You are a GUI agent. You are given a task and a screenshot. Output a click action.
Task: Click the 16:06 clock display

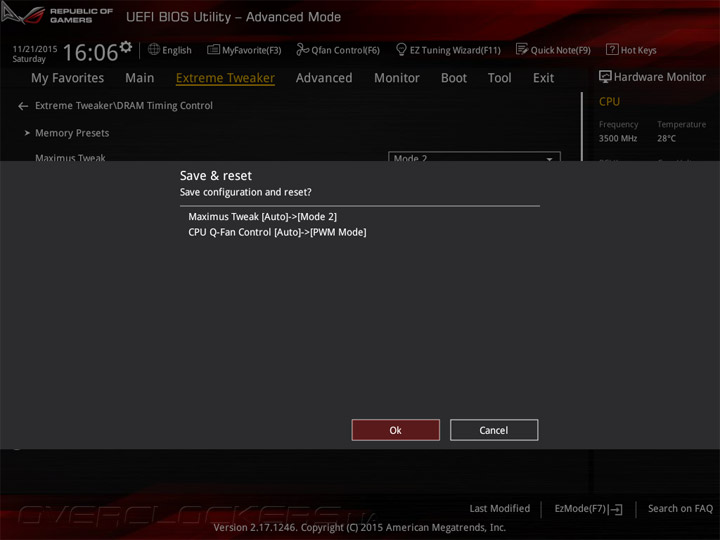point(90,52)
